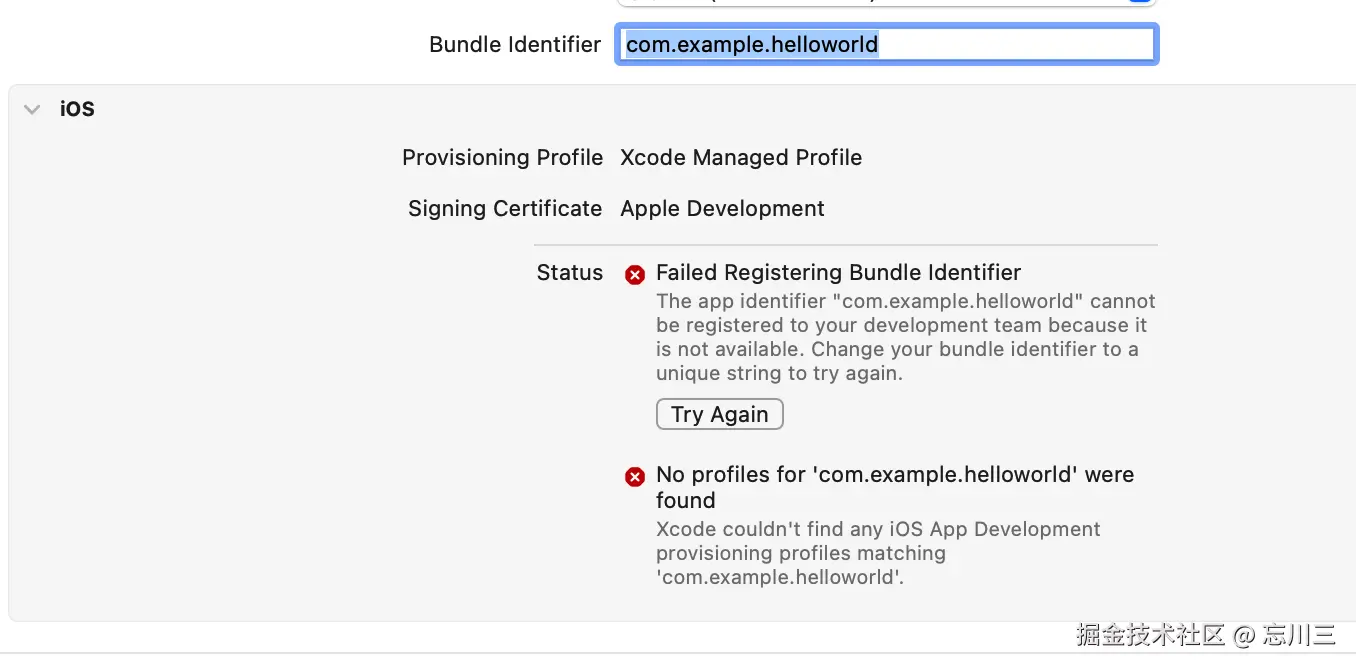Click the Xcode couldn't find profiles description
Viewport: 1356px width, 668px height.
(878, 553)
